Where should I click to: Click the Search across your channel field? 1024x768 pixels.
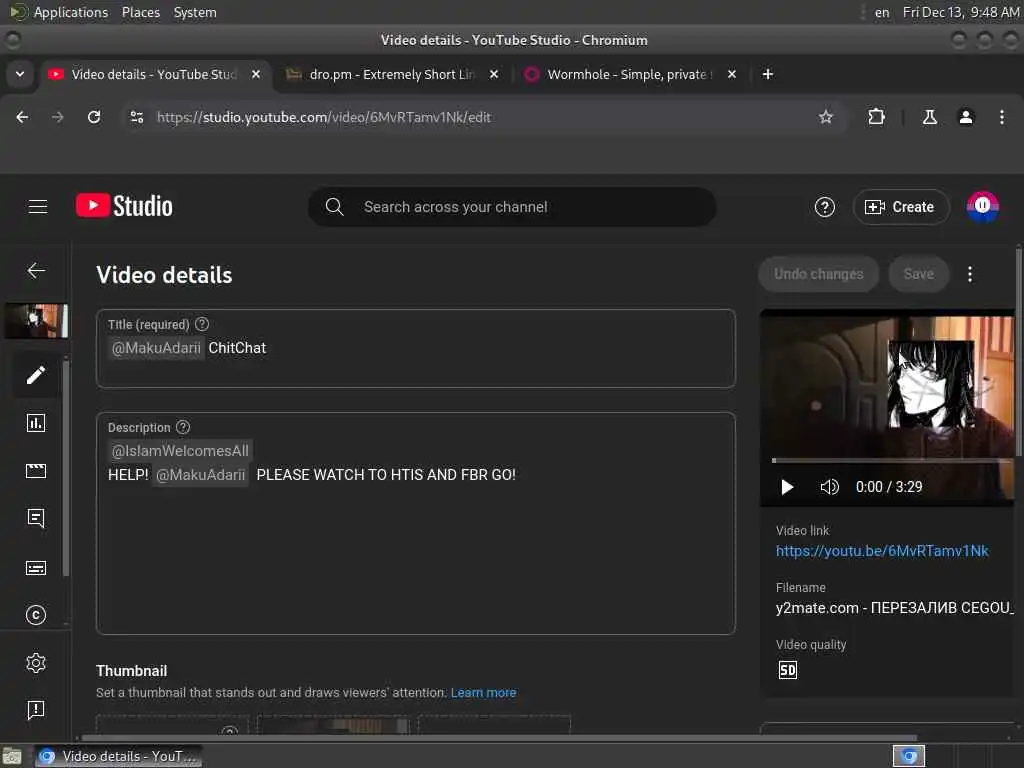click(512, 207)
